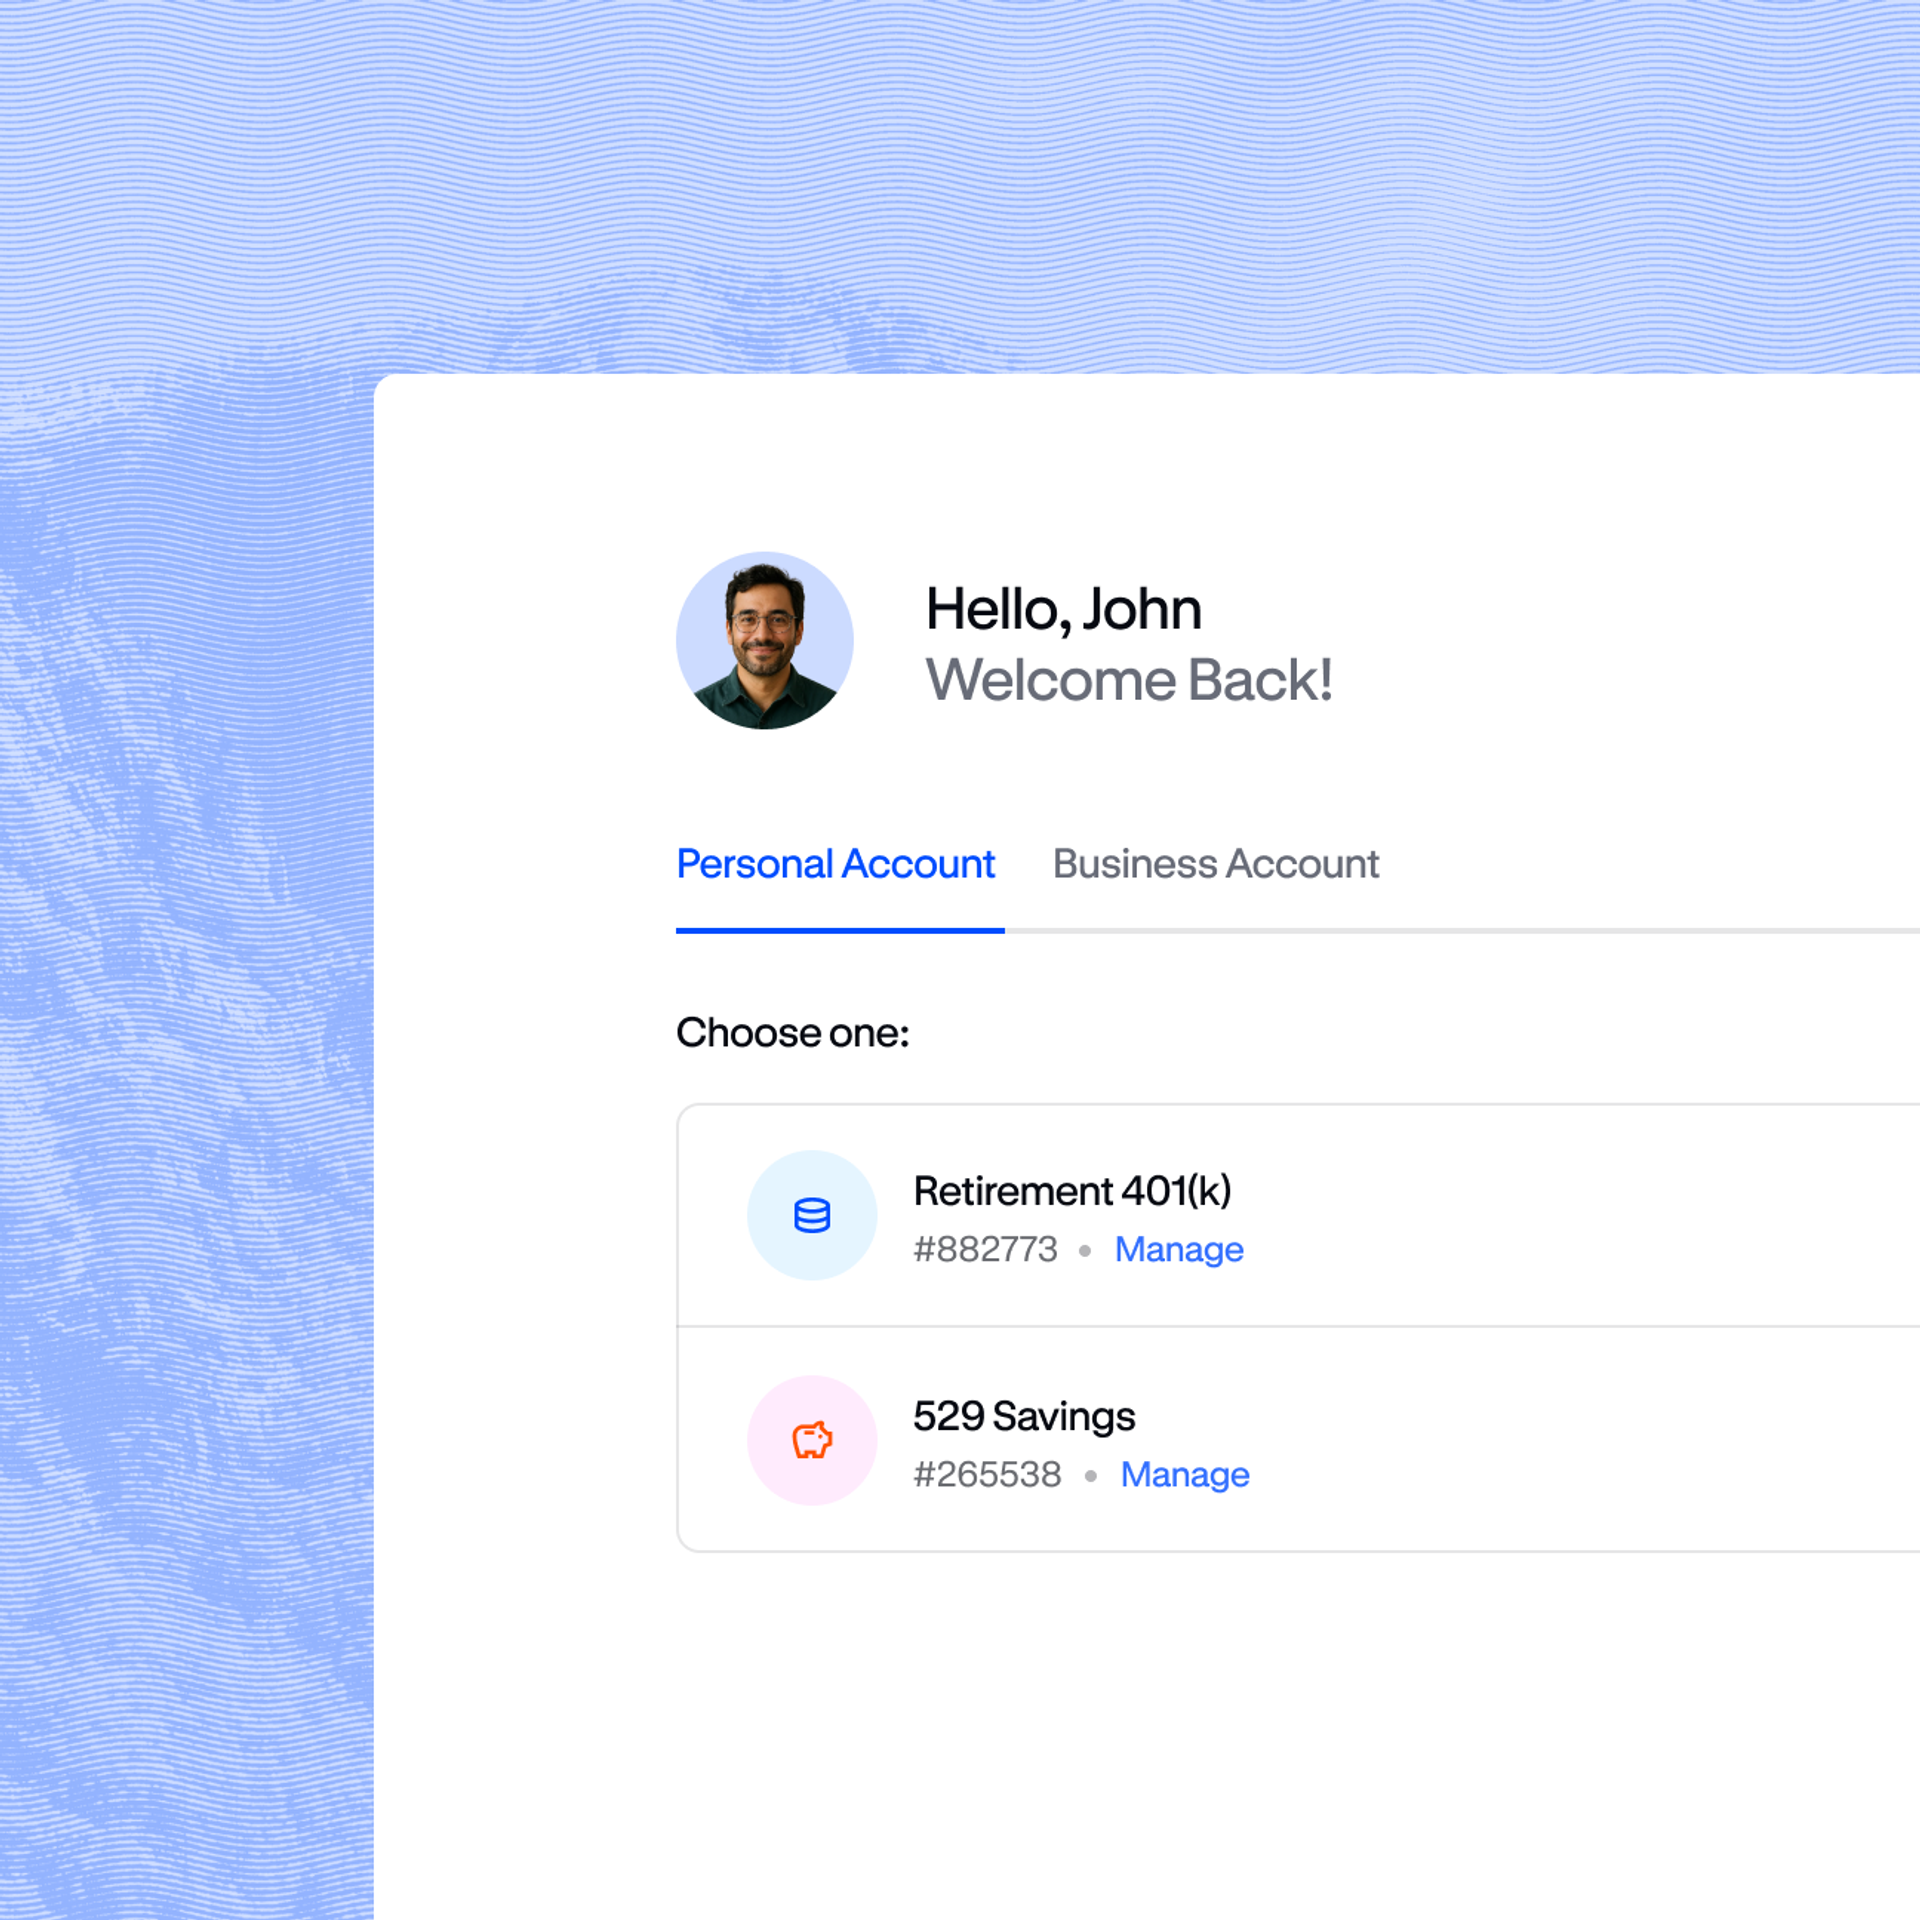Screen dimensions: 1920x1920
Task: Click the Welcome Back! text
Action: point(1129,680)
